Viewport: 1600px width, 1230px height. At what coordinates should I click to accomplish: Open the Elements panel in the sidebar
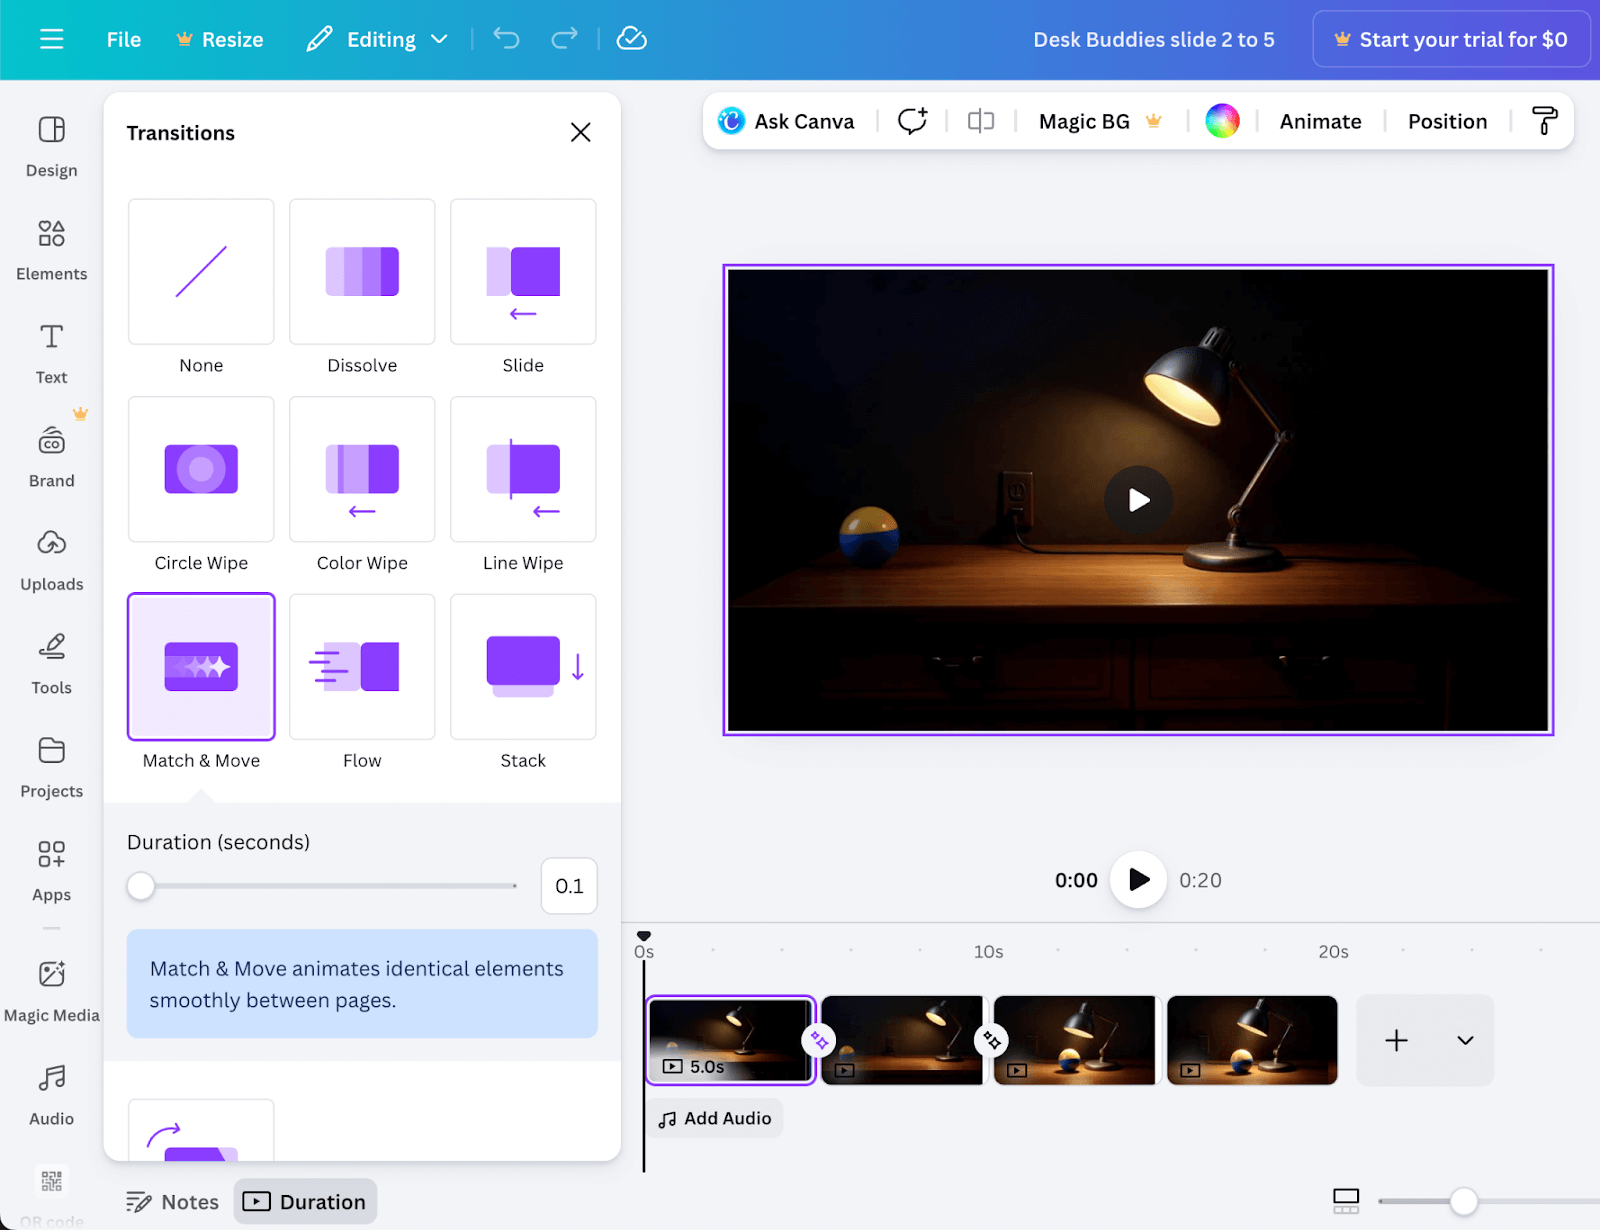click(51, 250)
